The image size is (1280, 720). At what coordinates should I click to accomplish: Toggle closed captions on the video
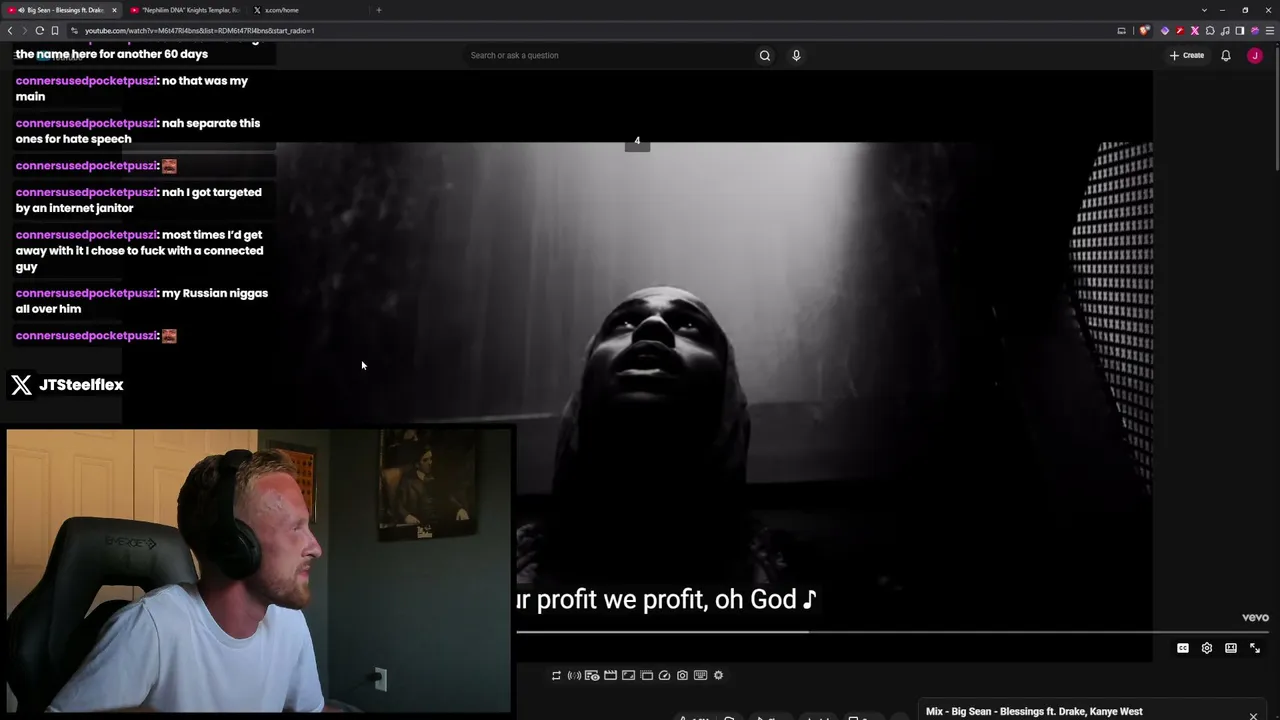[1183, 648]
